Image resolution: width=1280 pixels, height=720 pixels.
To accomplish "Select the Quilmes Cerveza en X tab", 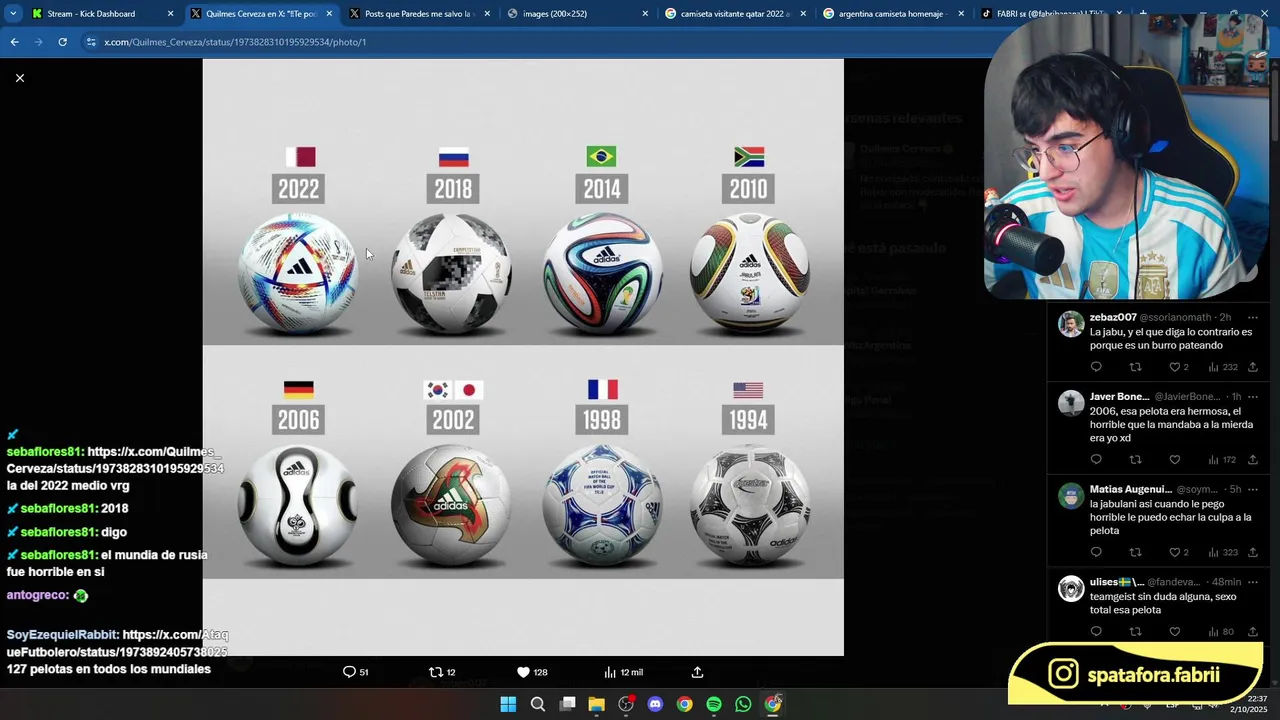I will click(x=260, y=14).
